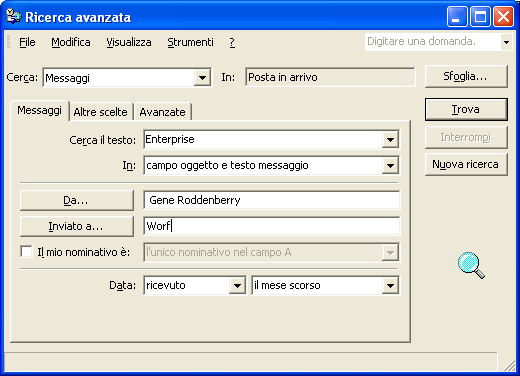Screen dimensions: 520x376
Task: Click the Trova button
Action: [466, 109]
